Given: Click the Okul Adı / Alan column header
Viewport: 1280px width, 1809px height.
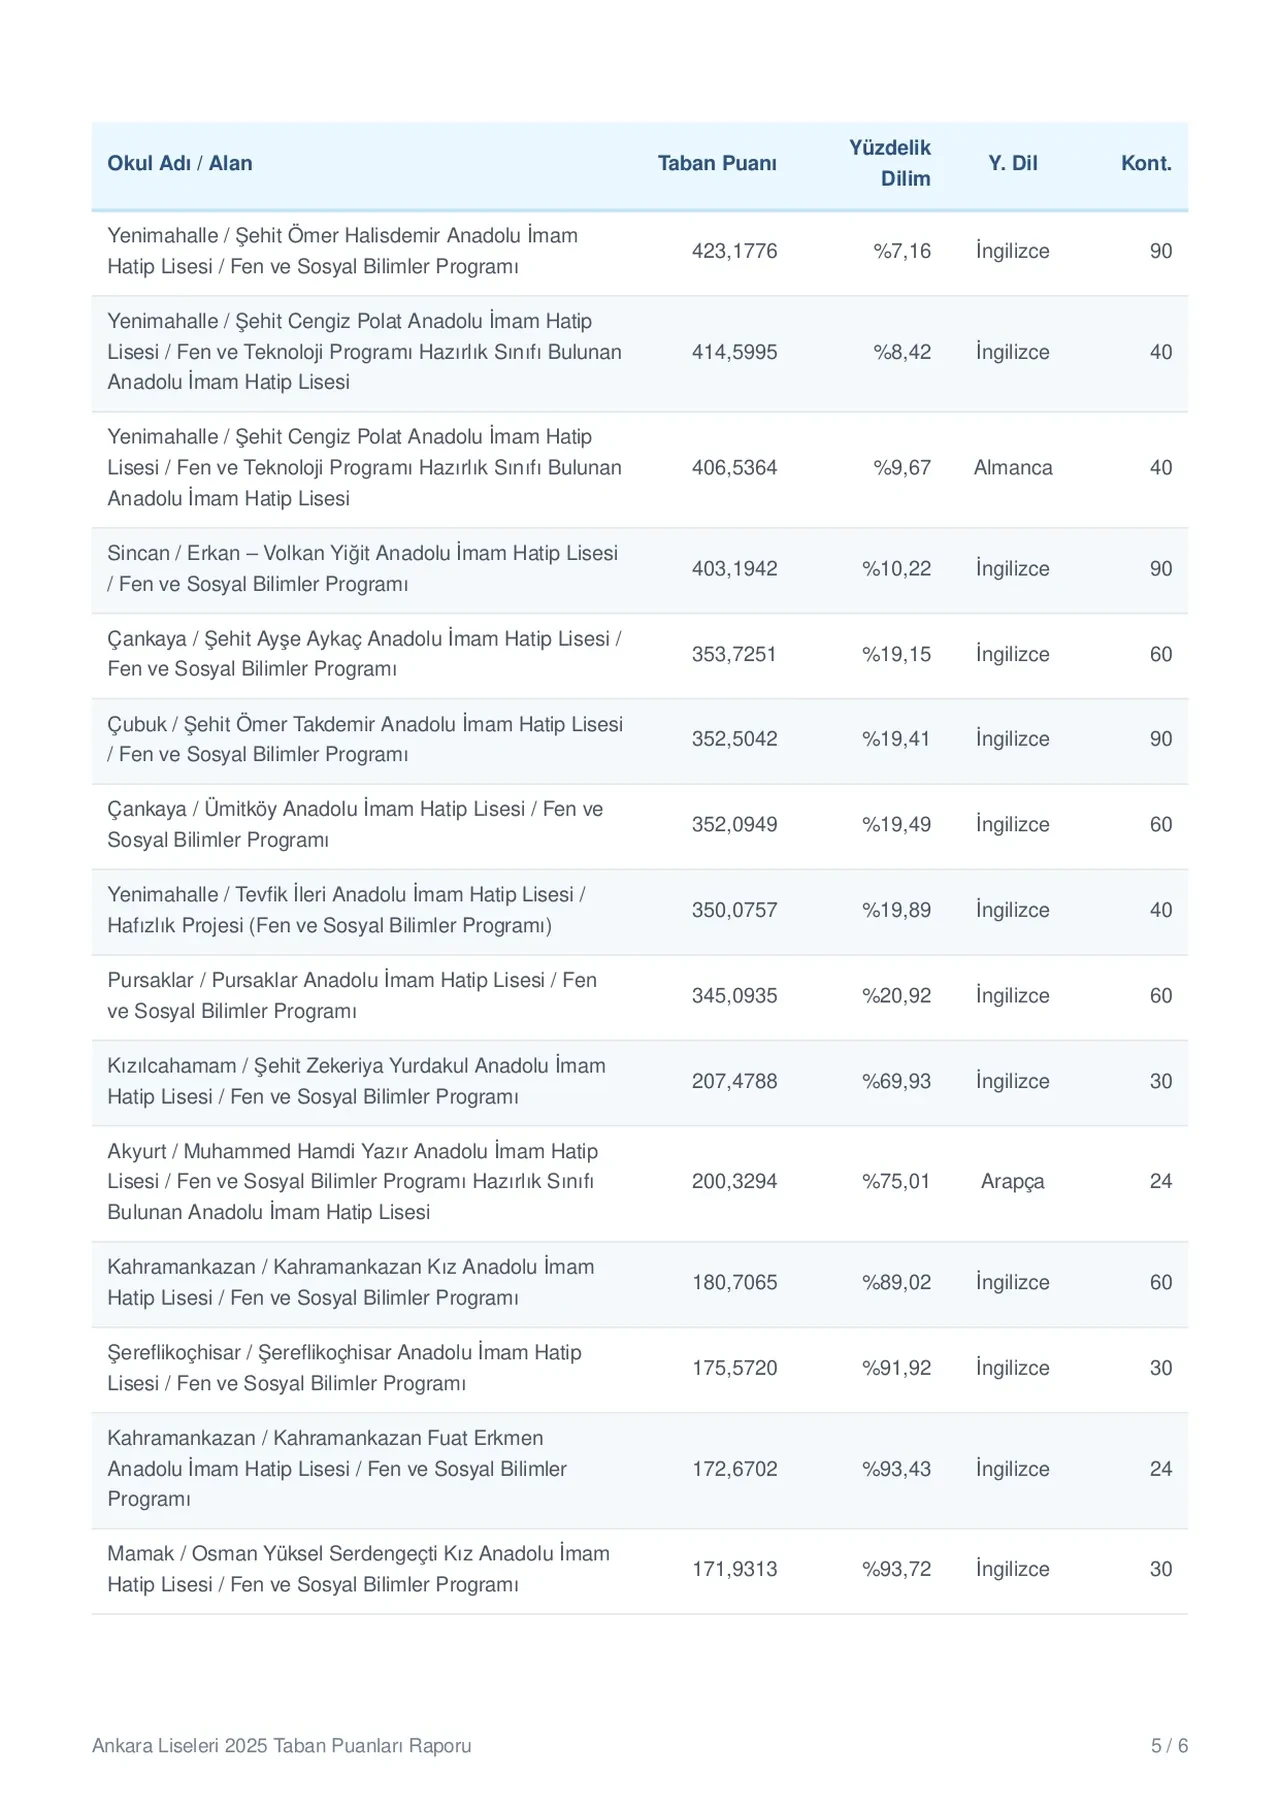Looking at the screenshot, I should tap(180, 163).
